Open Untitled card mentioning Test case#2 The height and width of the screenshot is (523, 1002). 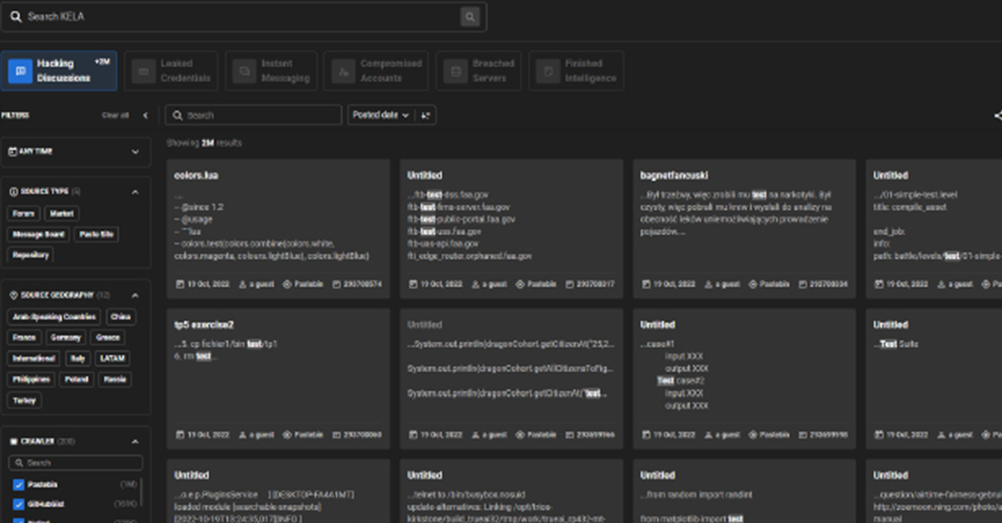click(744, 379)
